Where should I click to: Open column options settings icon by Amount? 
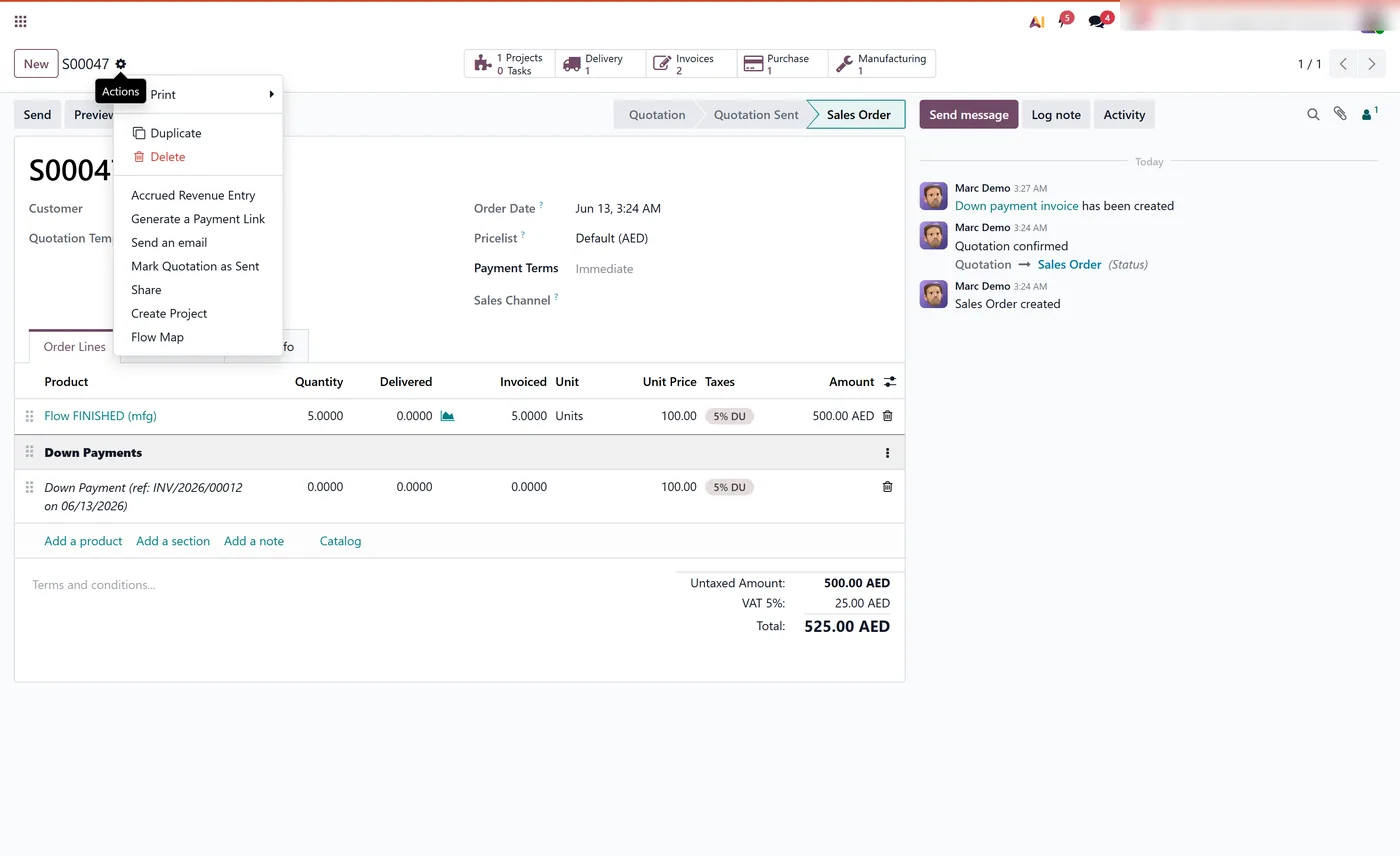pos(890,382)
